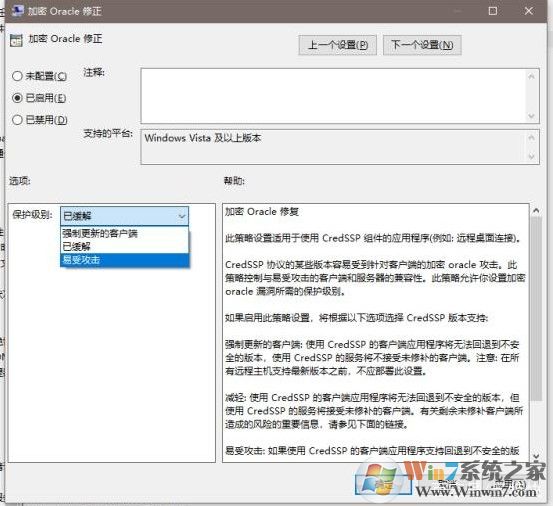
Task: Click the policy icon beside 加密 Oracle 修正 heading
Action: (16, 40)
